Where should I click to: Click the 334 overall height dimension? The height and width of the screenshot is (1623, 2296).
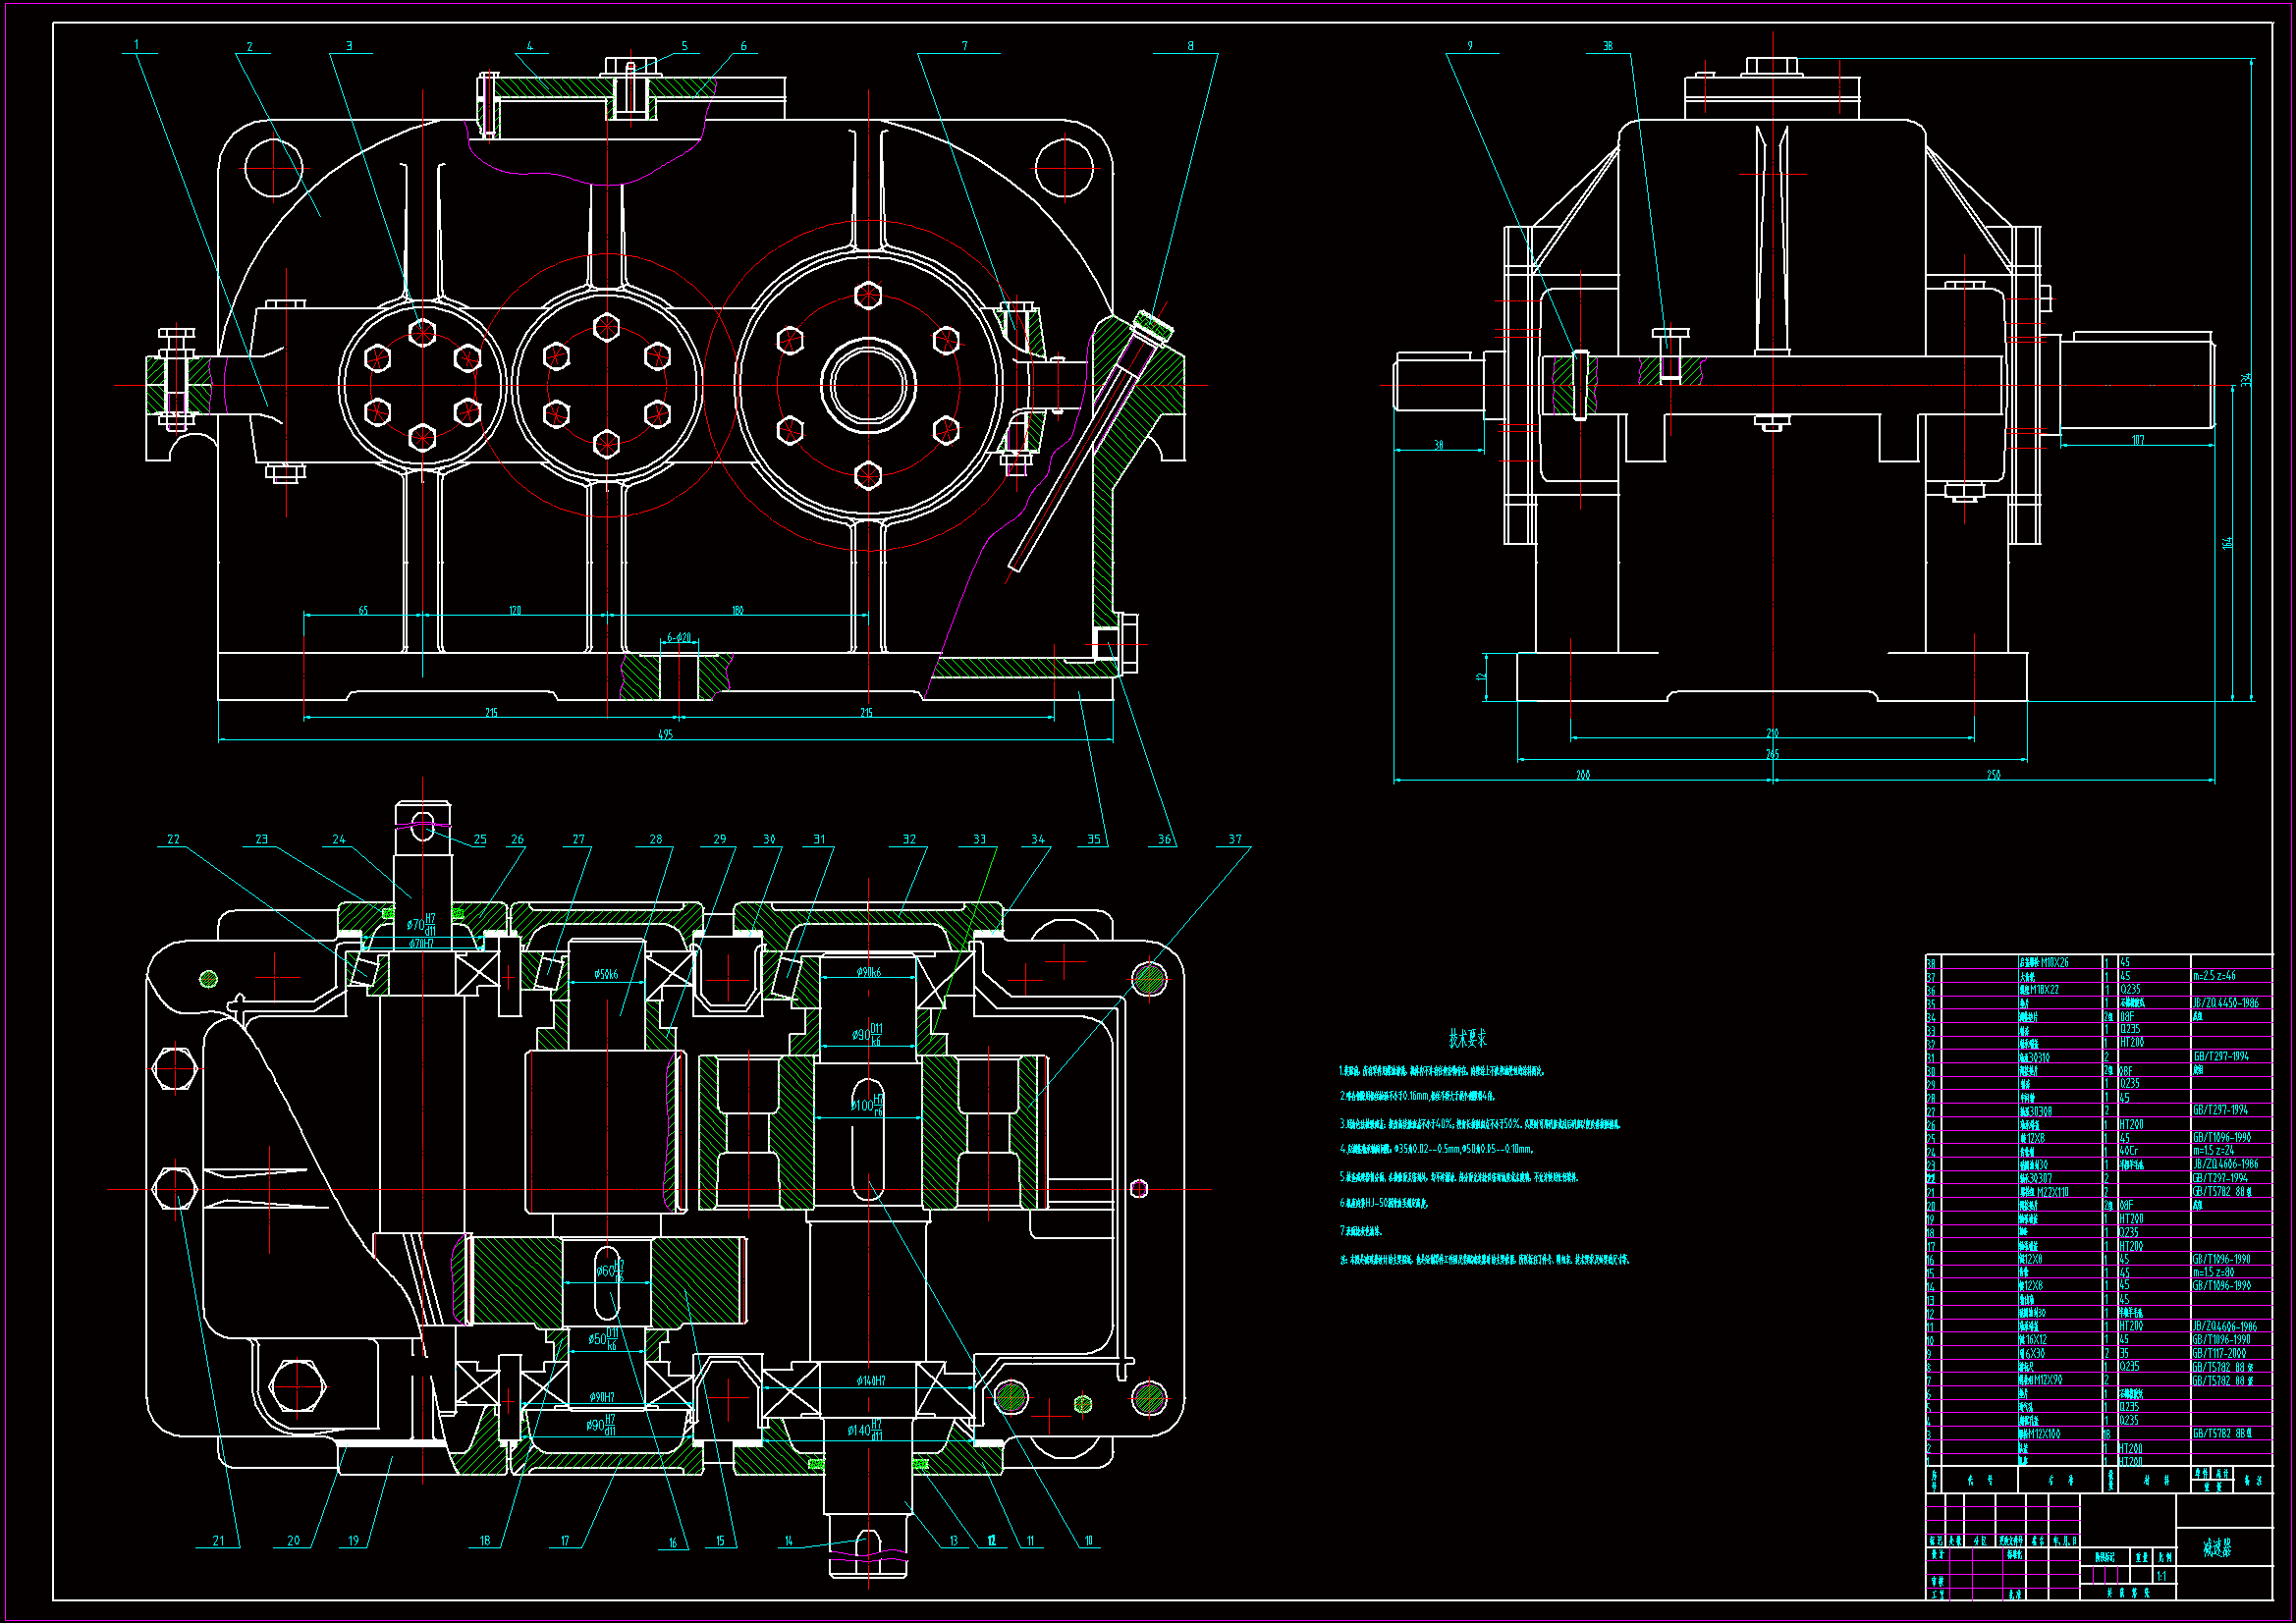click(2246, 381)
